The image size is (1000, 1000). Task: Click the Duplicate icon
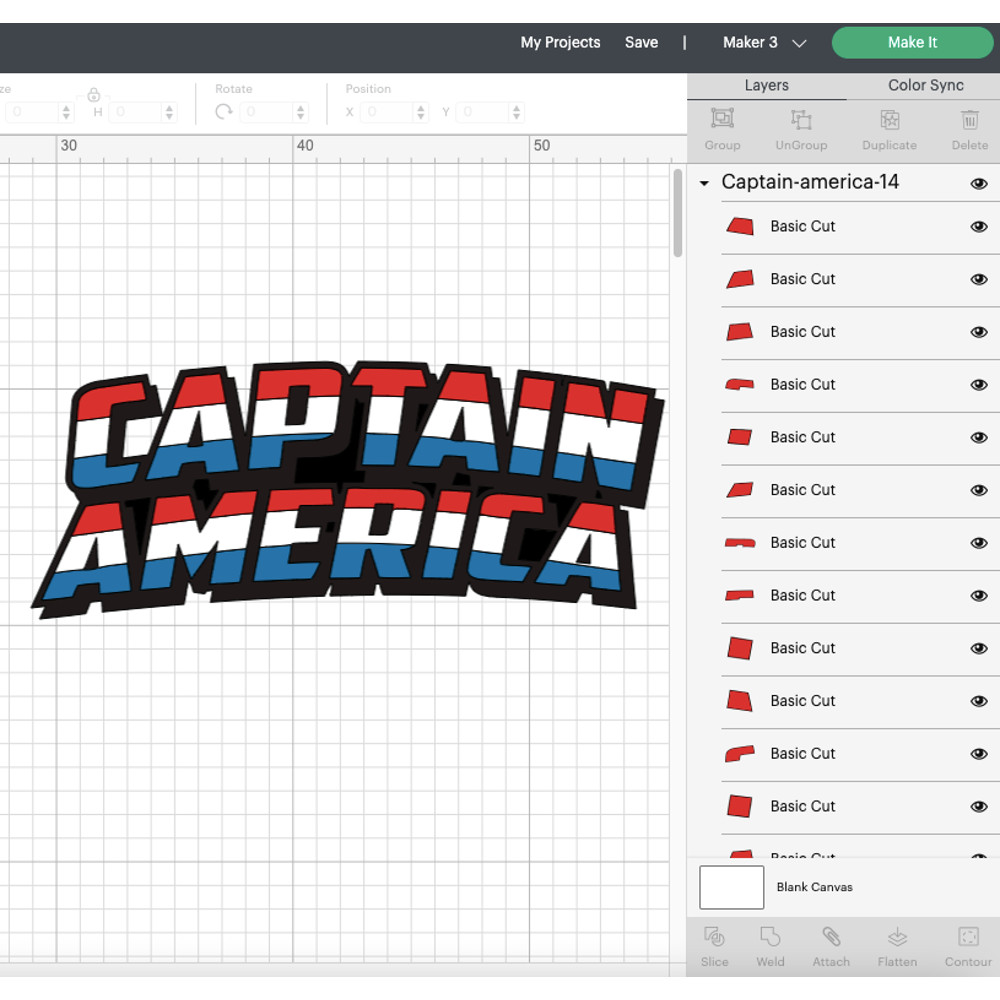click(x=889, y=130)
